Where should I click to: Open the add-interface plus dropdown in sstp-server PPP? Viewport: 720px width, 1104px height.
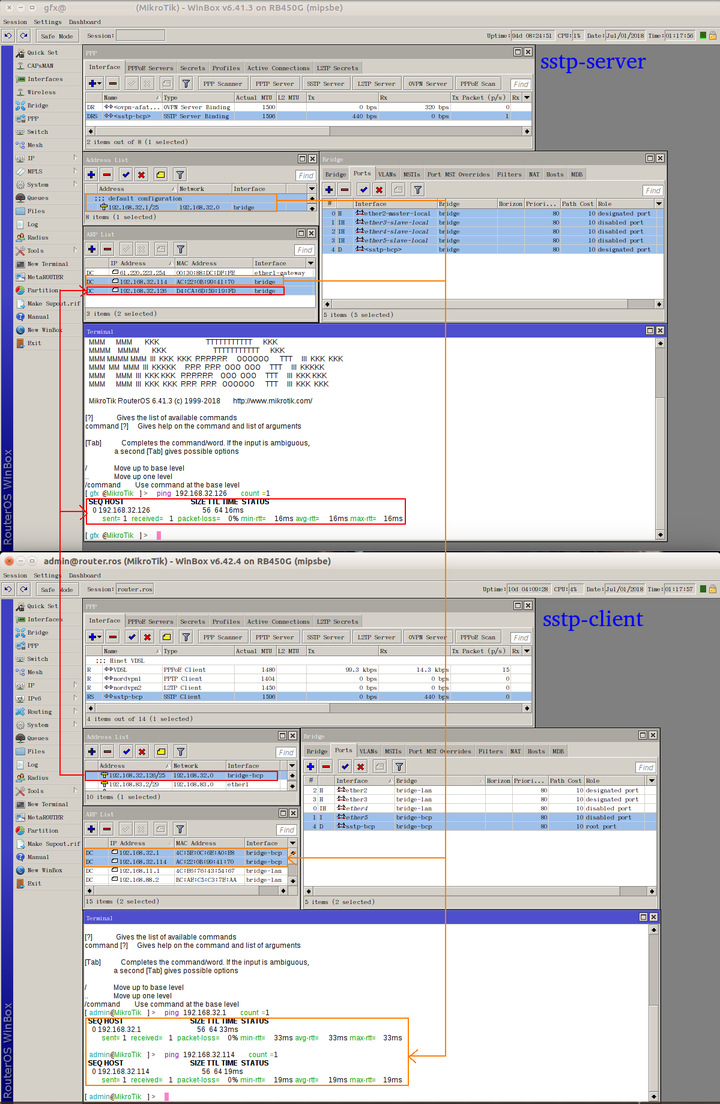pos(94,83)
